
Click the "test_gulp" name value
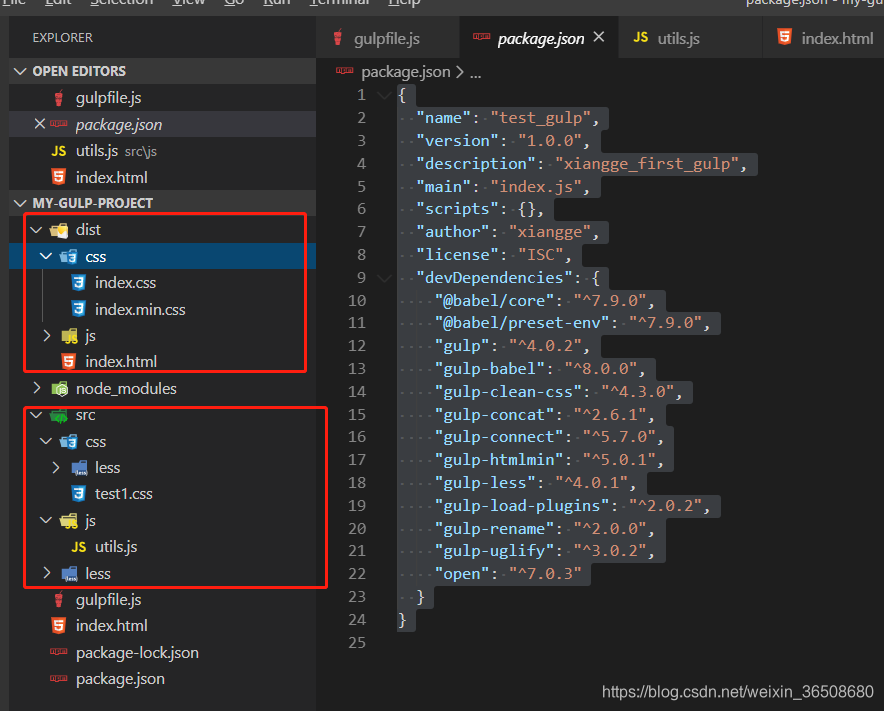tap(540, 118)
